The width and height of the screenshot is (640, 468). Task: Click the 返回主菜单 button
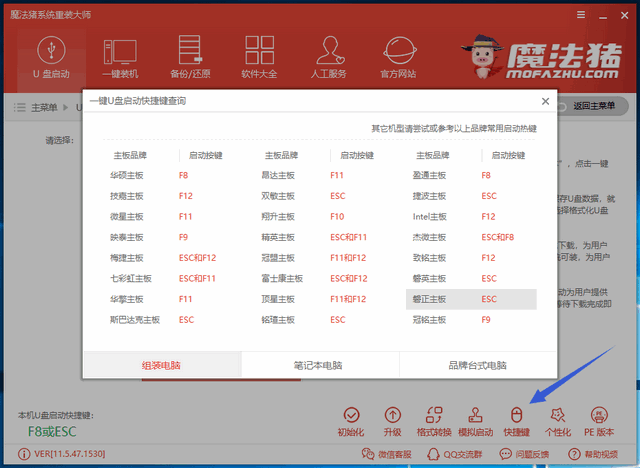coord(596,107)
